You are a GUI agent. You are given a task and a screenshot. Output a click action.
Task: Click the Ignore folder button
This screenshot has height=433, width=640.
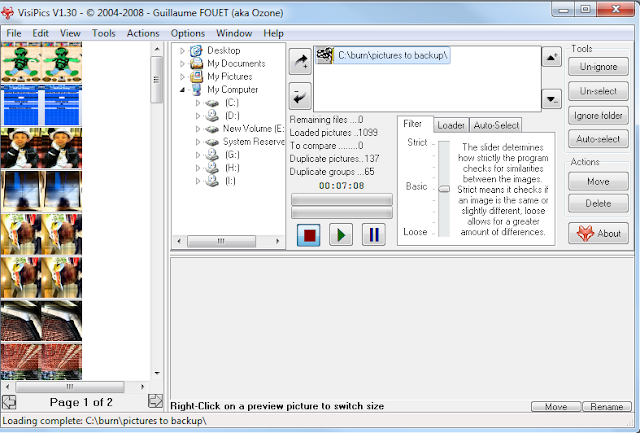(598, 116)
